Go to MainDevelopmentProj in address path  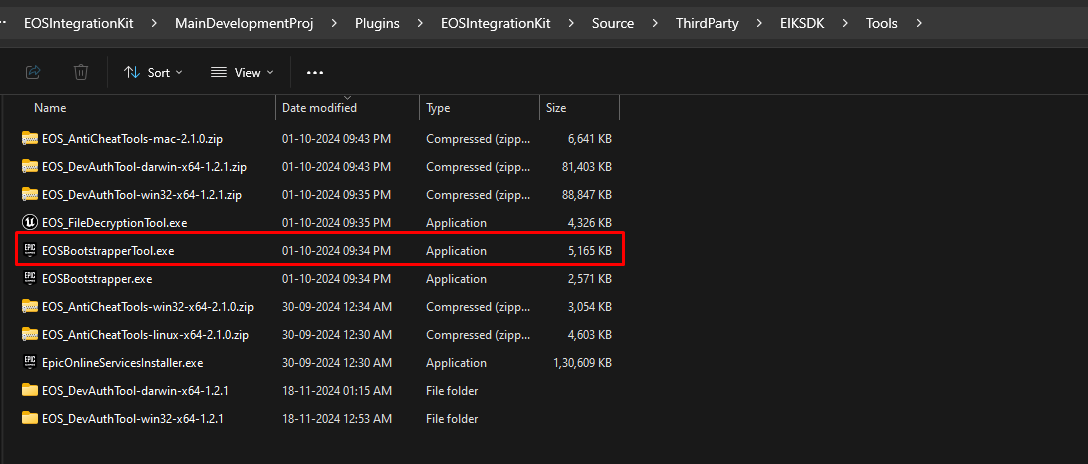[244, 23]
